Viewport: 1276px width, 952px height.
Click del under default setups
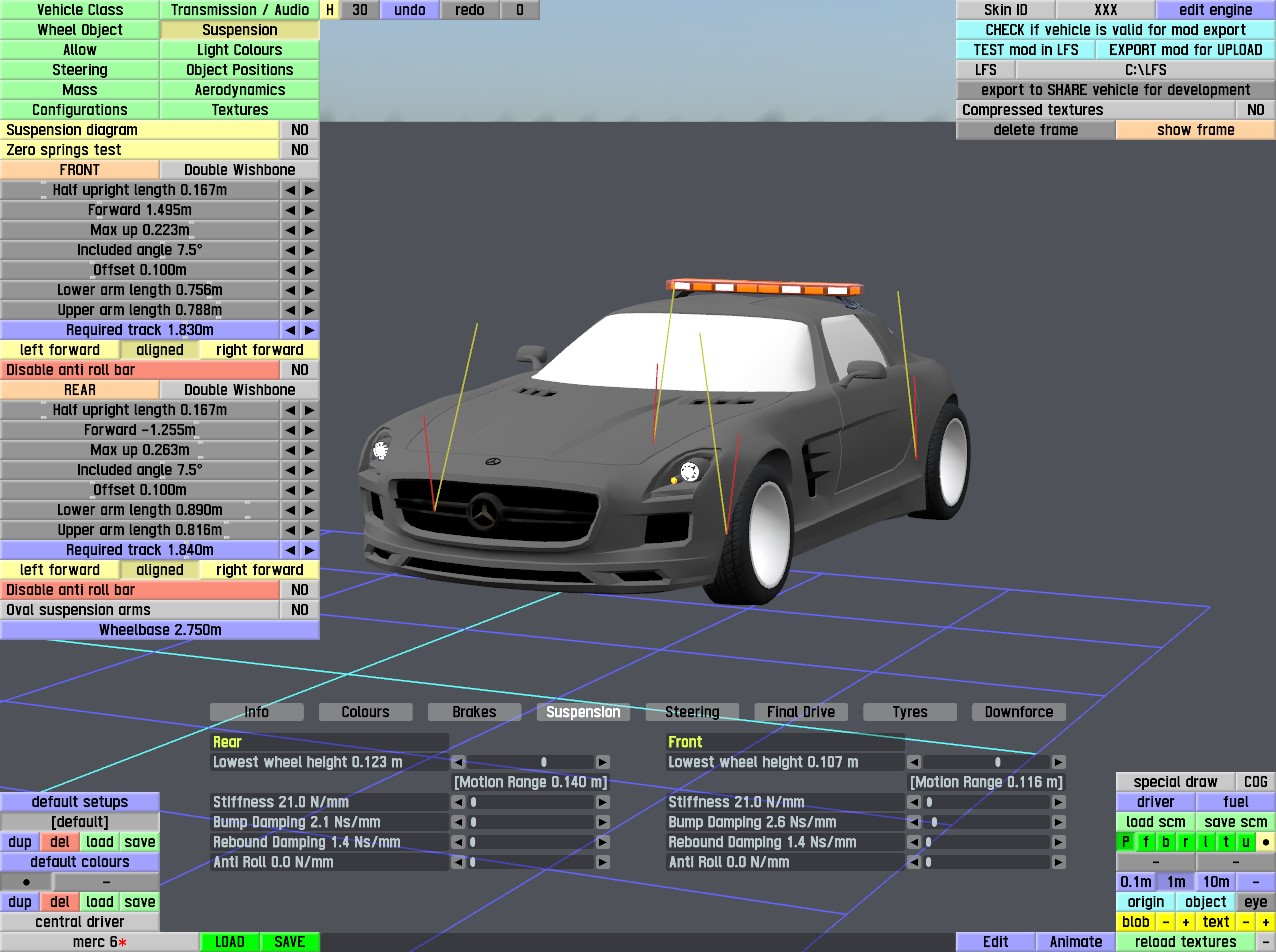click(60, 842)
